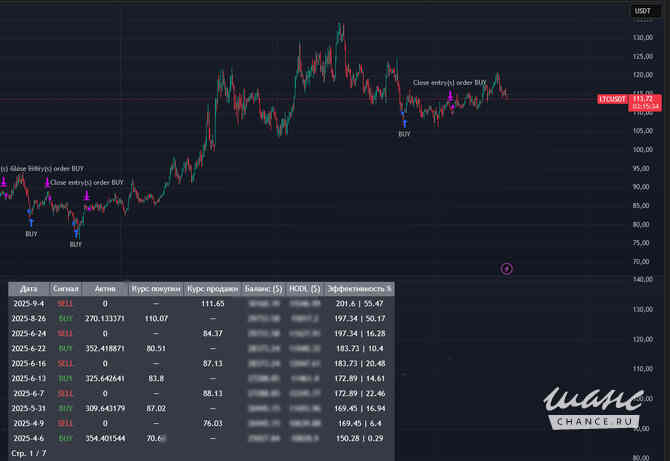Viewport: 670px width, 461px height.
Task: Click the right 'Close entry(s) order BUY' text label
Action: click(450, 82)
